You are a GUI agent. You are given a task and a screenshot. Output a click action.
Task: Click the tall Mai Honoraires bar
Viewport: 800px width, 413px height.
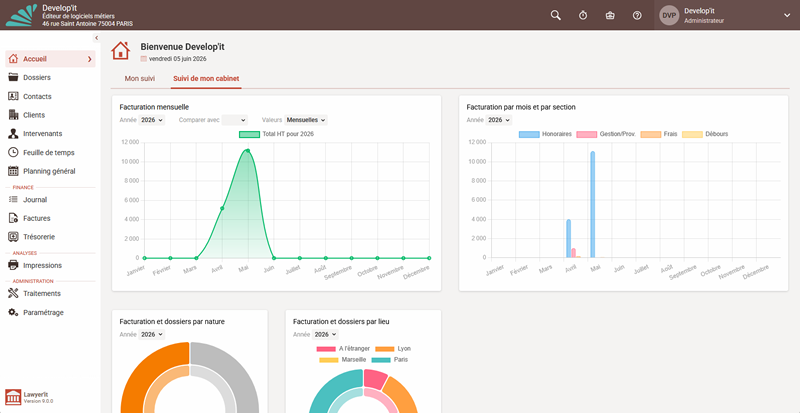point(592,204)
